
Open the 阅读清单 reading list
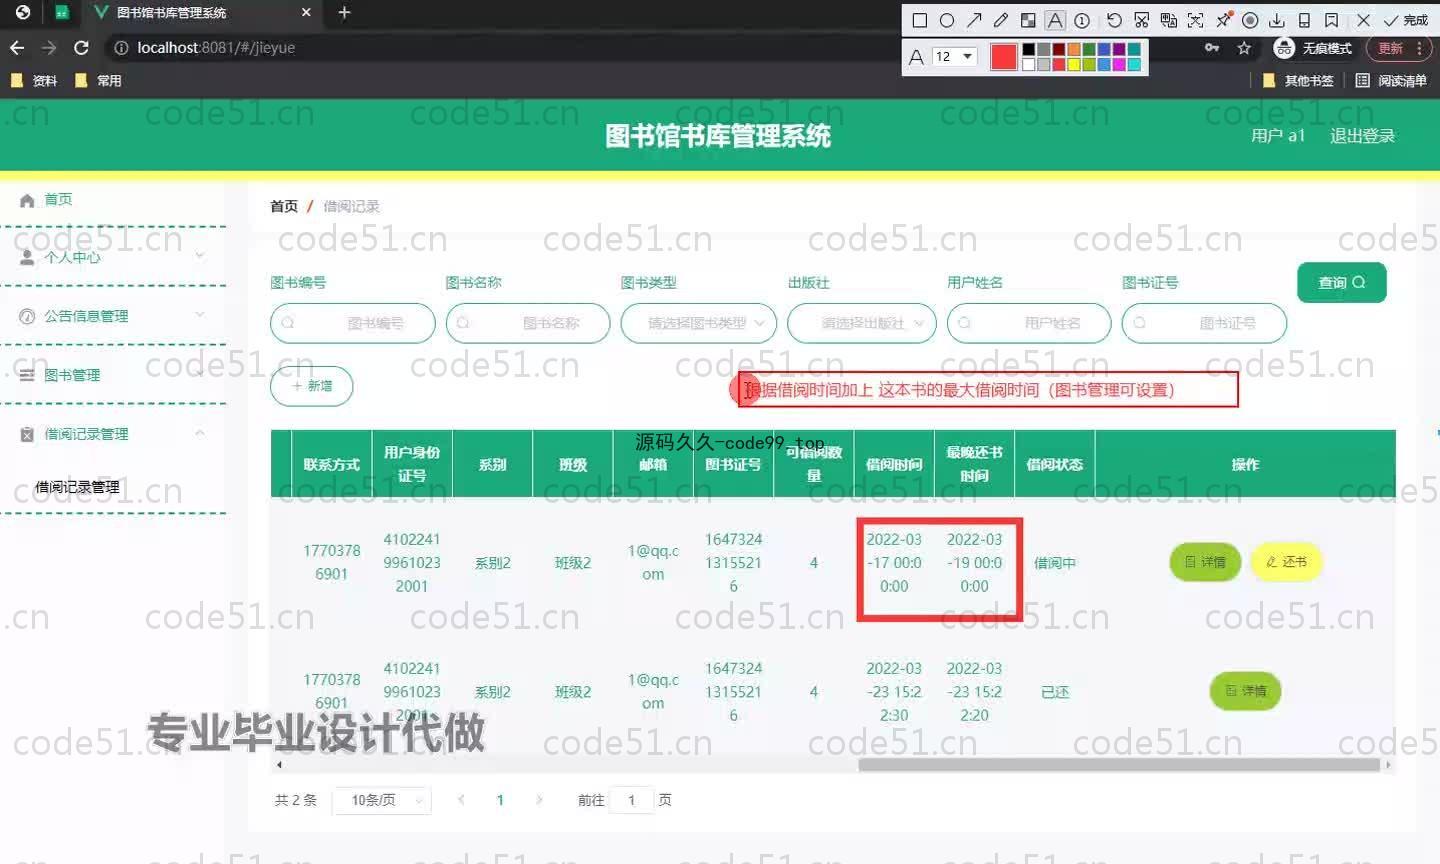click(x=1391, y=81)
